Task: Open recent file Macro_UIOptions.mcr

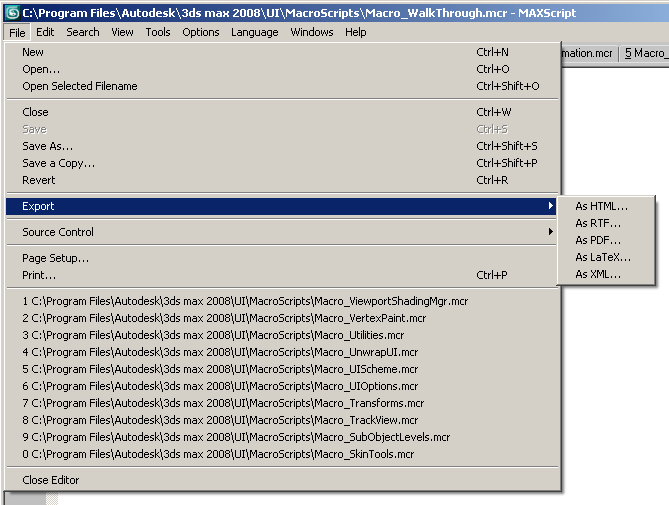Action: click(x=282, y=386)
